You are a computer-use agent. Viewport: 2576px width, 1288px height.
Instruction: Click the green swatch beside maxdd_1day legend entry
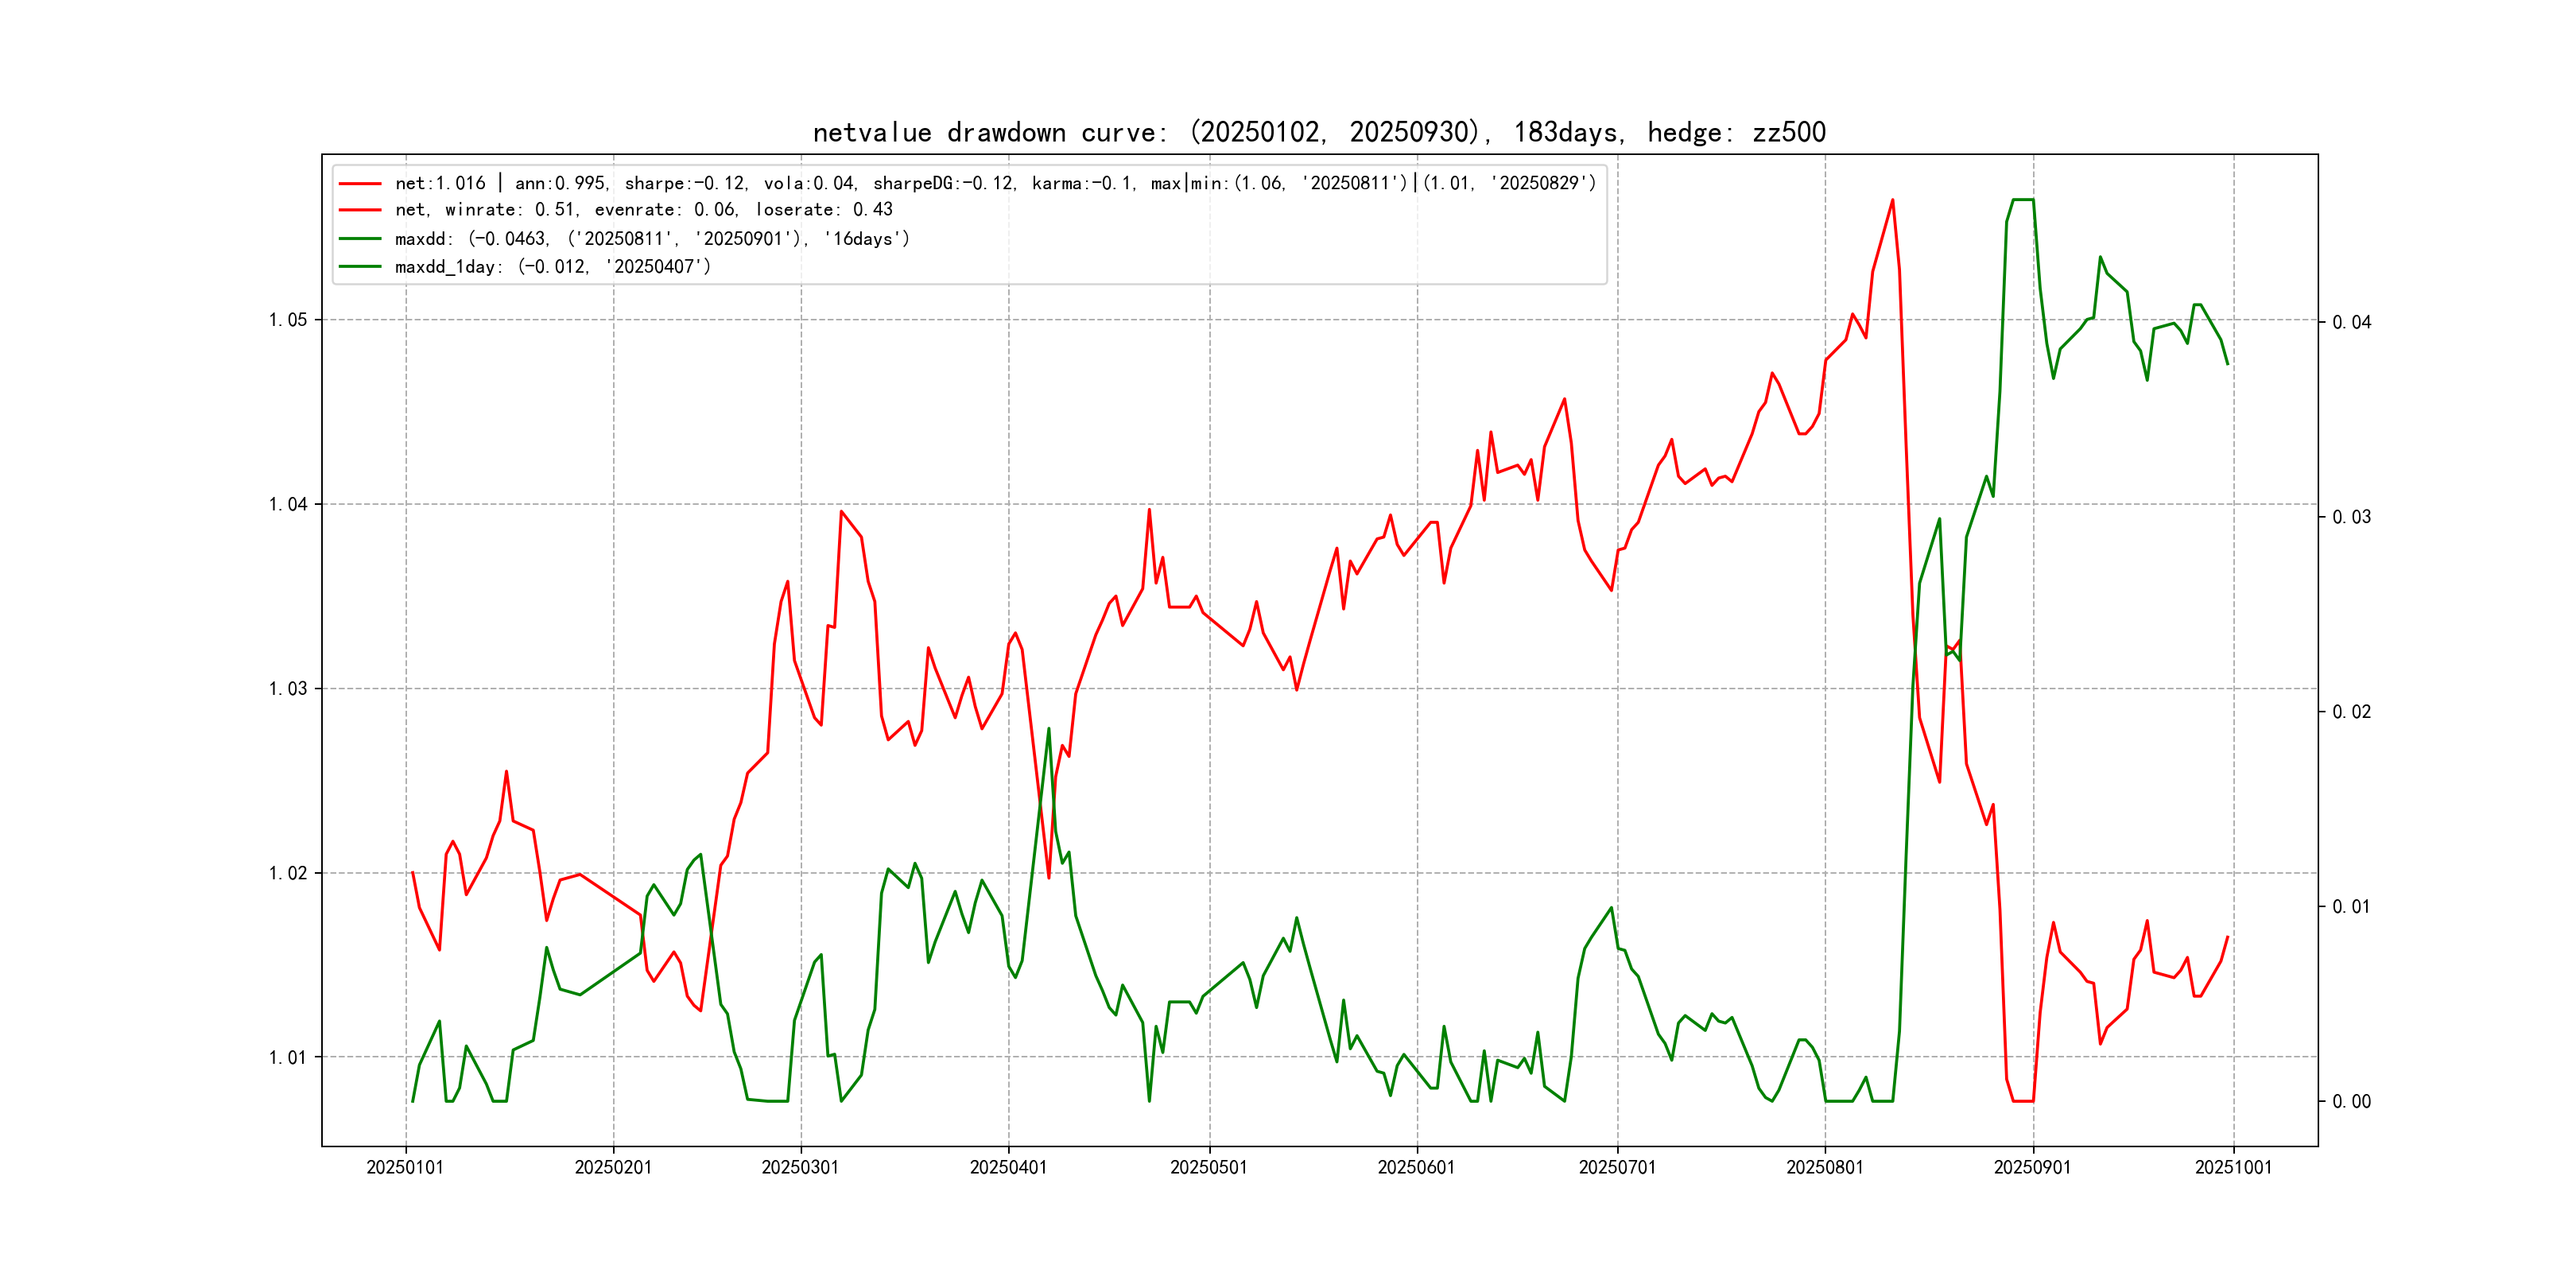(360, 267)
